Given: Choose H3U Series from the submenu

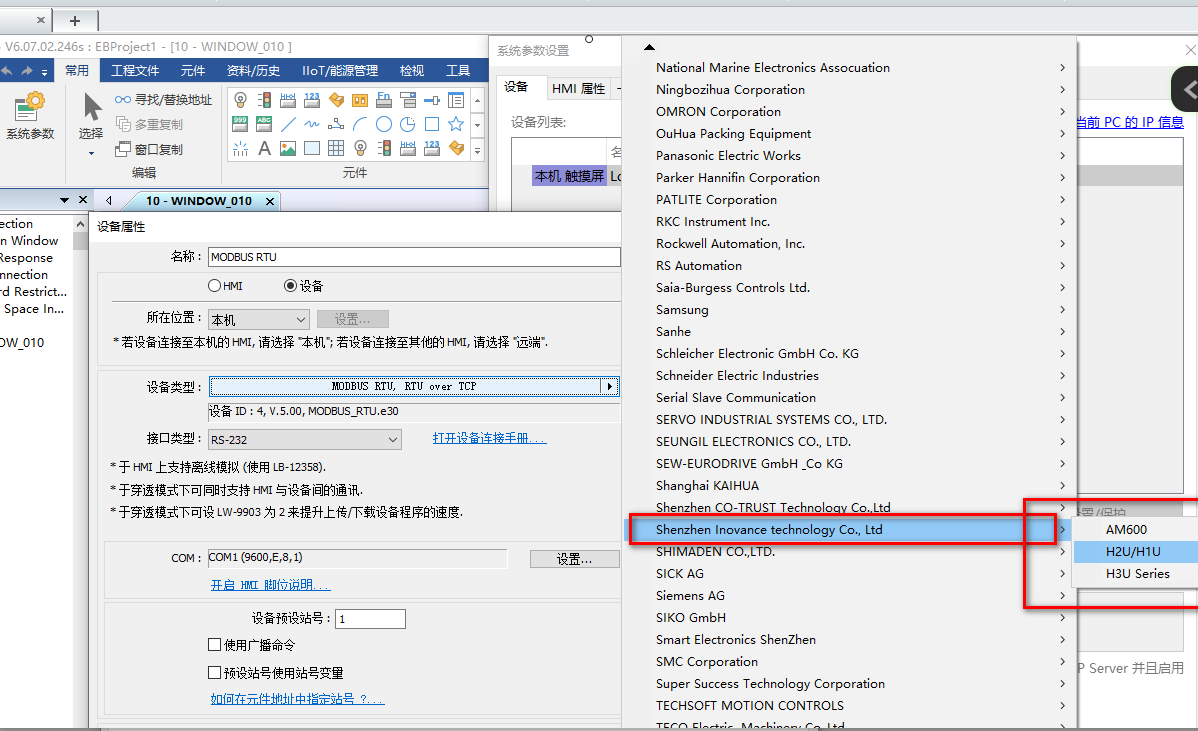Looking at the screenshot, I should pos(1137,574).
